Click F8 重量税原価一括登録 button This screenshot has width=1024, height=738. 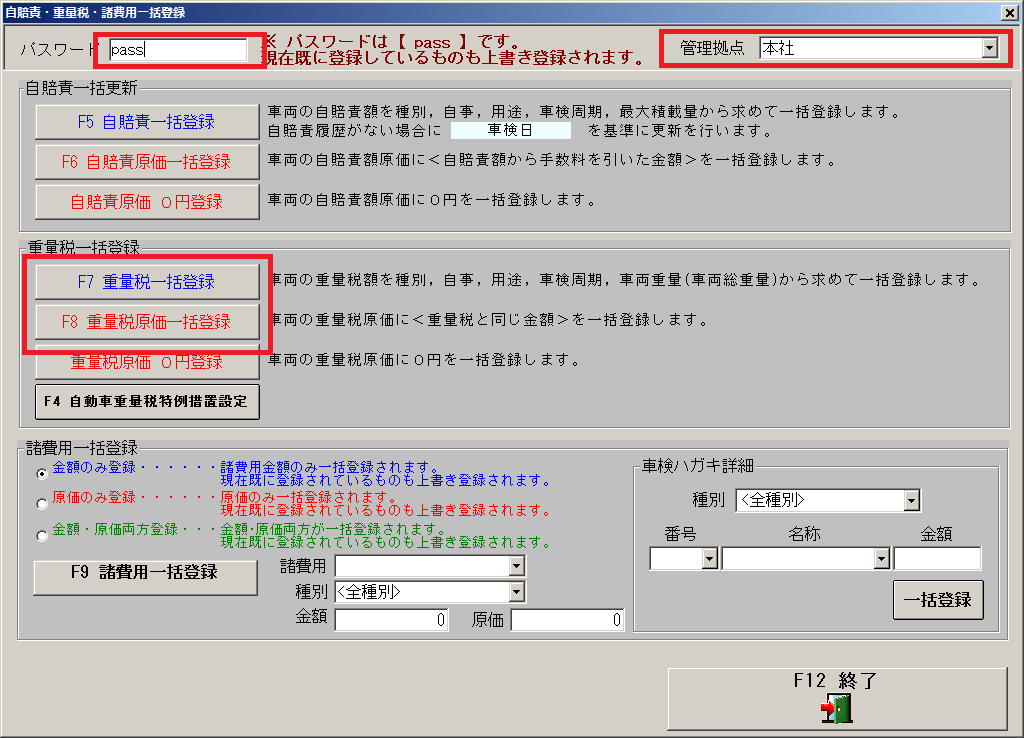click(x=147, y=322)
